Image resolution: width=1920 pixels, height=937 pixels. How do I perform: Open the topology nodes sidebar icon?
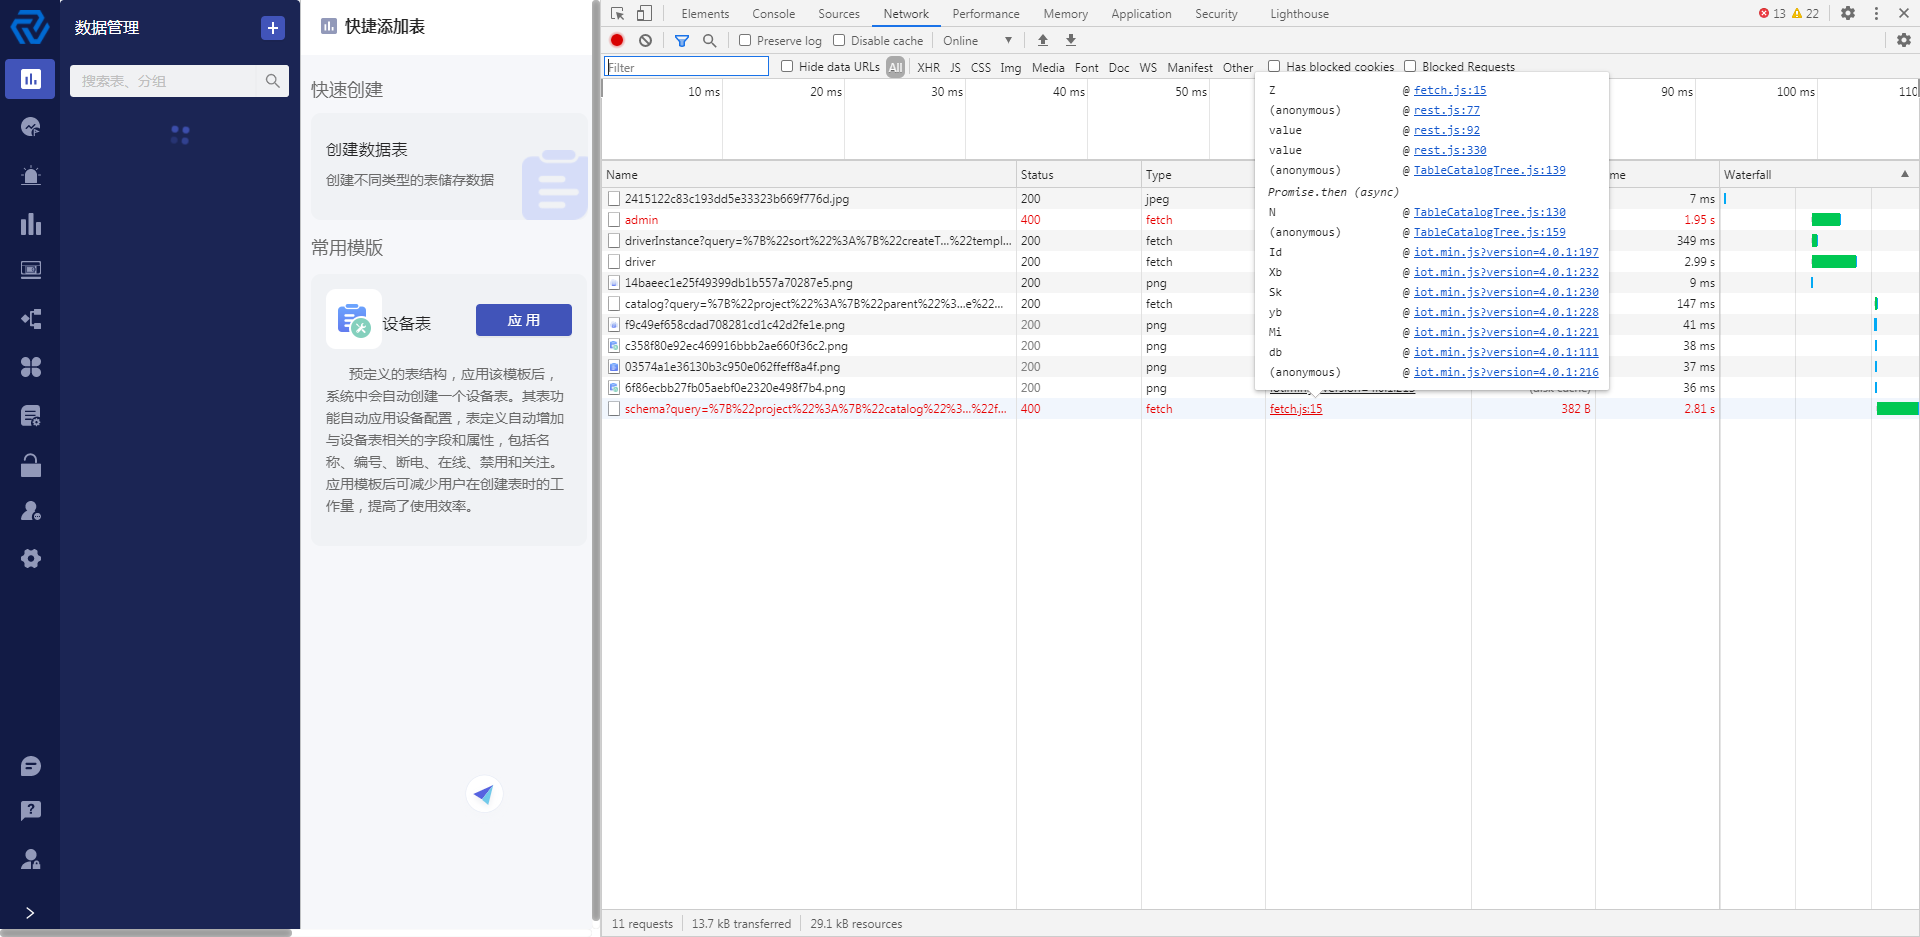coord(30,319)
